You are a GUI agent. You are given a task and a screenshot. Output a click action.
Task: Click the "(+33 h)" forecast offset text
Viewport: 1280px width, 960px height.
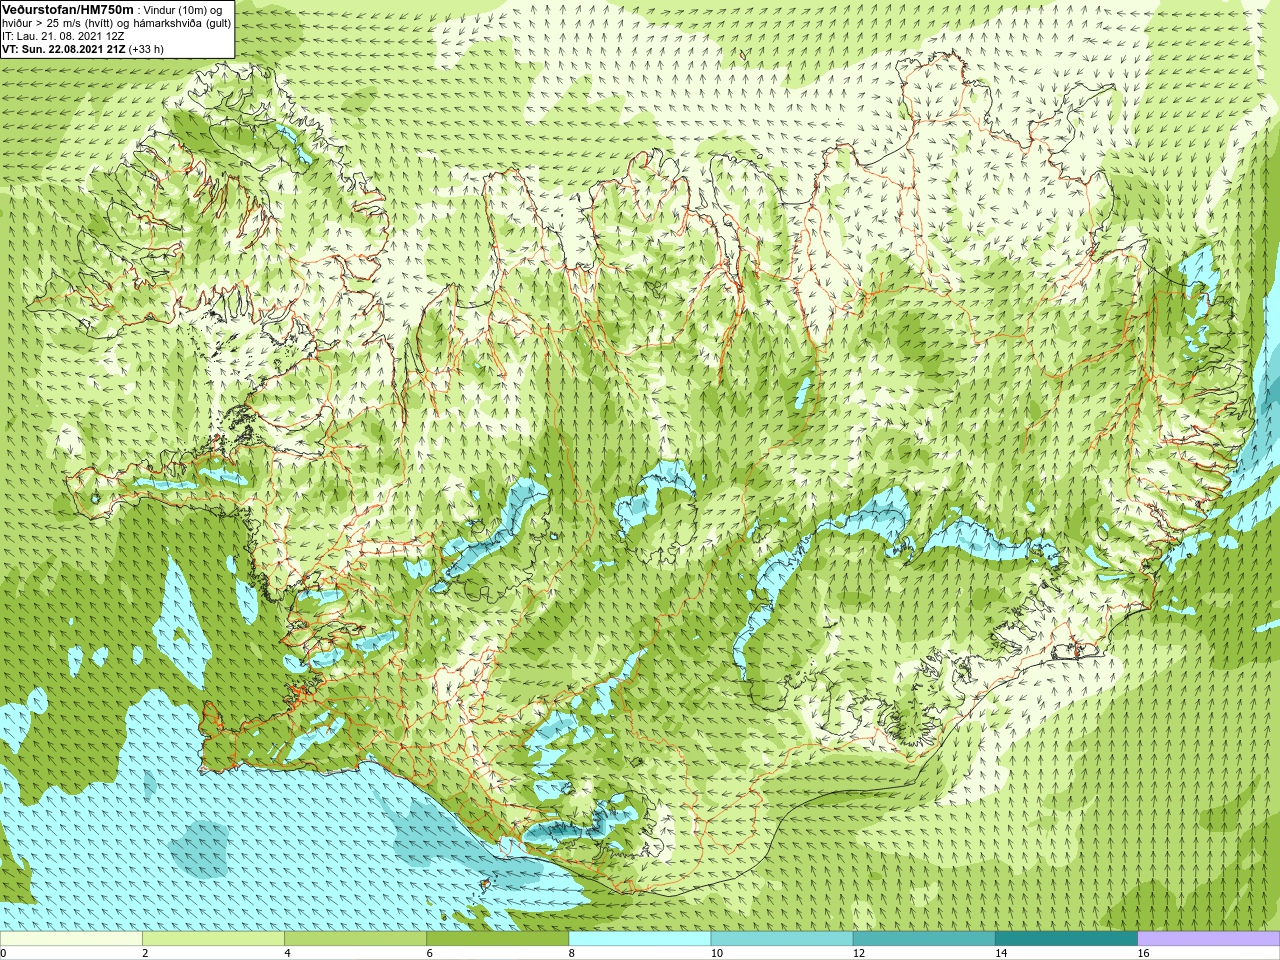tap(146, 48)
